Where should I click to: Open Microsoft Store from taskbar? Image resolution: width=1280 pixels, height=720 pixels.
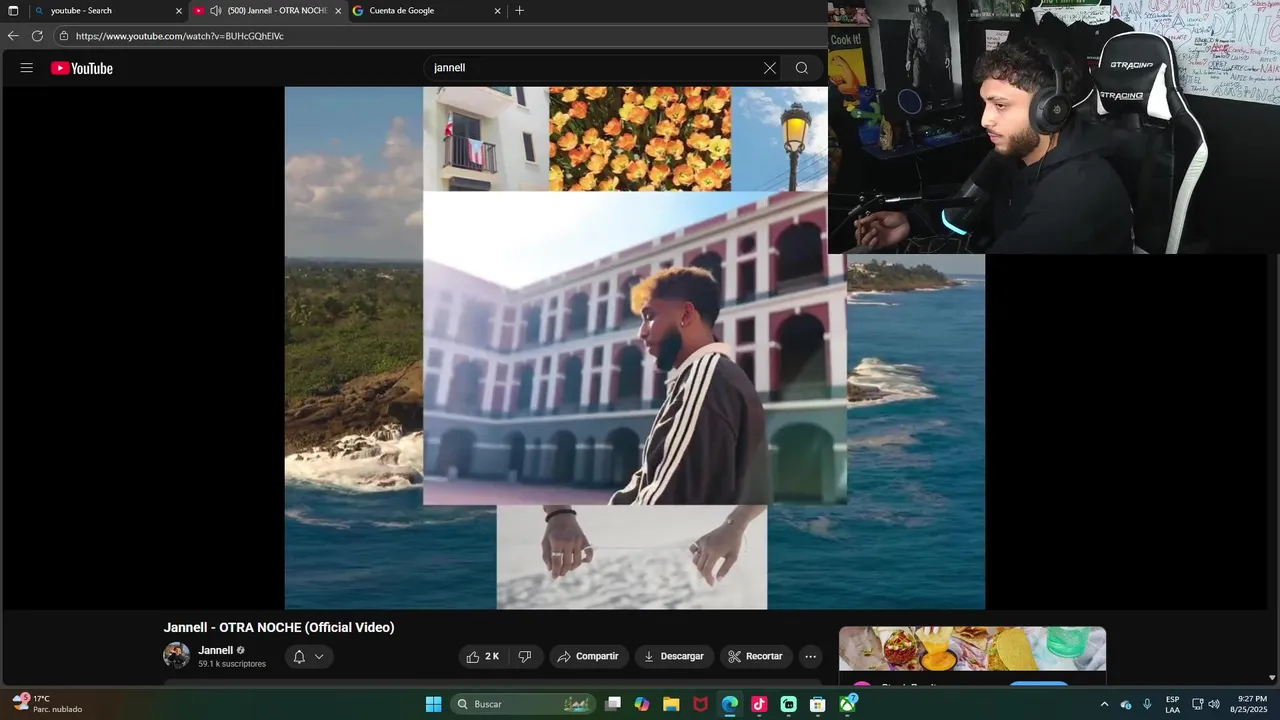click(x=817, y=704)
